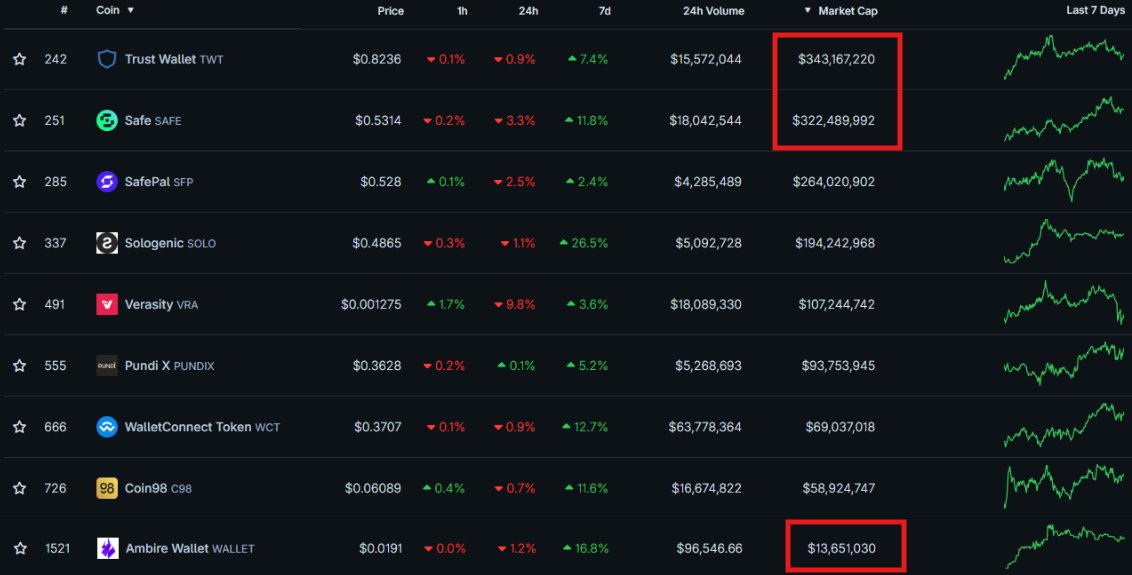Click Safe market cap $322,489,992
The height and width of the screenshot is (575, 1132).
click(833, 121)
